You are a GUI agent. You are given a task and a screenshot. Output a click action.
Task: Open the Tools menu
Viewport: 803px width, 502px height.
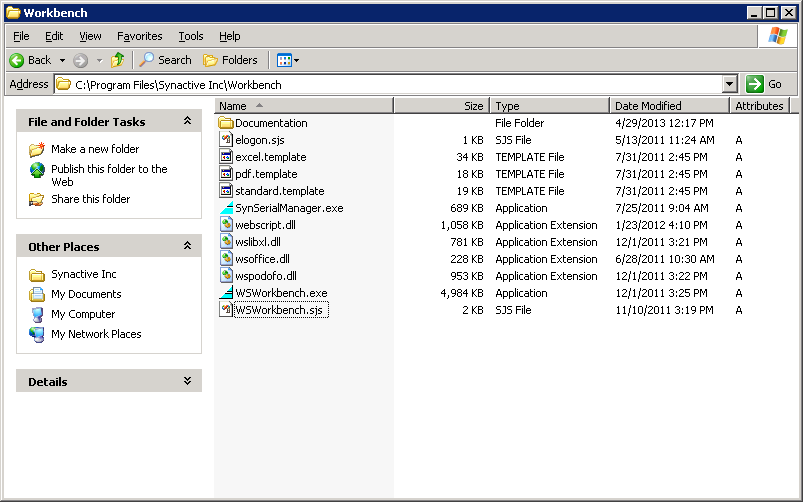(191, 36)
